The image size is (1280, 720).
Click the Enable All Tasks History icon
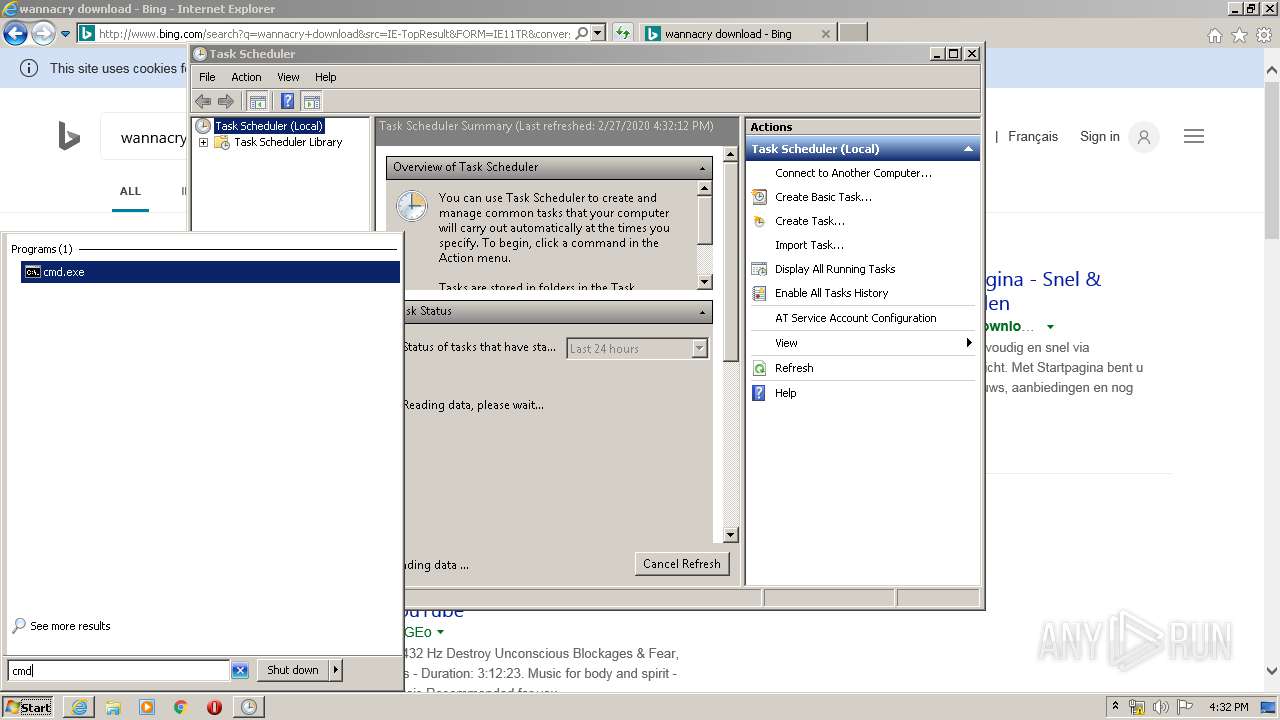click(x=760, y=293)
